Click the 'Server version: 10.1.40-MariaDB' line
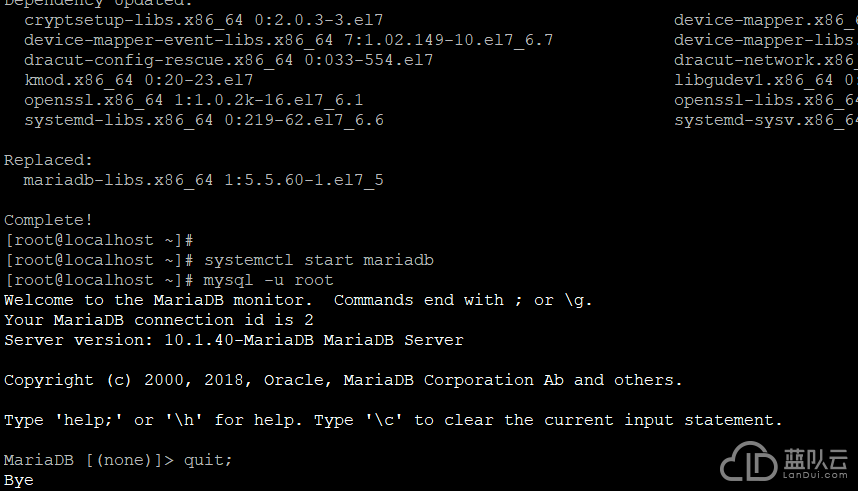Viewport: 858px width, 491px height. point(234,340)
